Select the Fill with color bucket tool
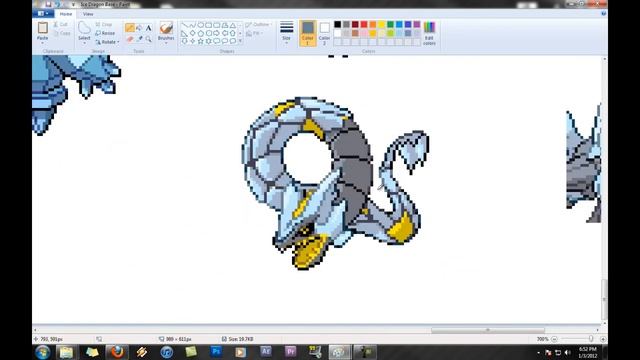Viewport: 640px width, 360px height. coord(139,27)
